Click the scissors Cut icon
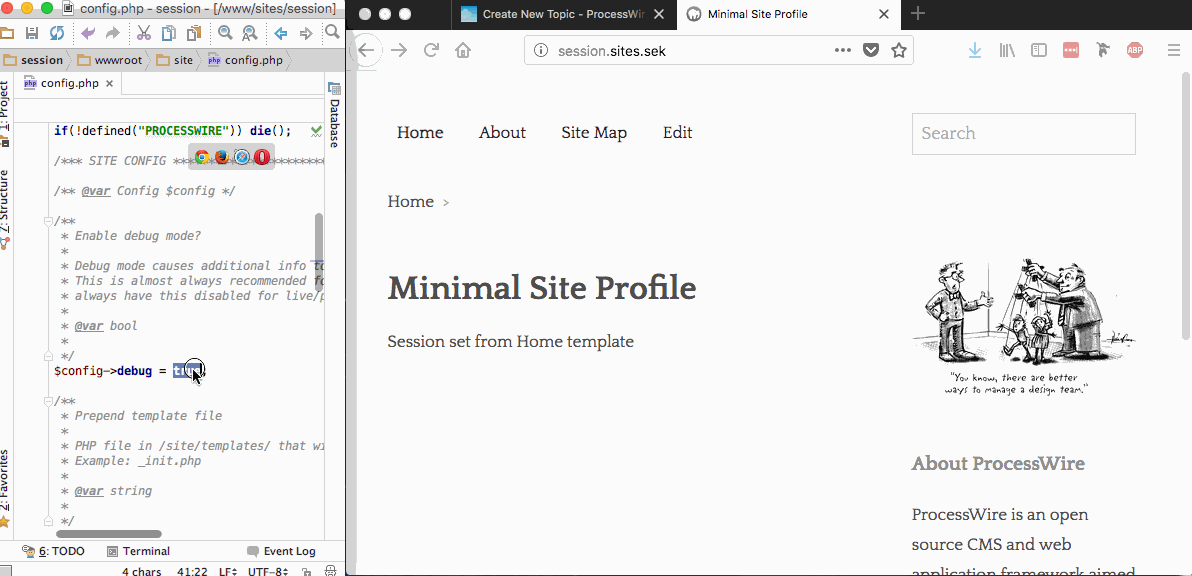 (x=143, y=33)
